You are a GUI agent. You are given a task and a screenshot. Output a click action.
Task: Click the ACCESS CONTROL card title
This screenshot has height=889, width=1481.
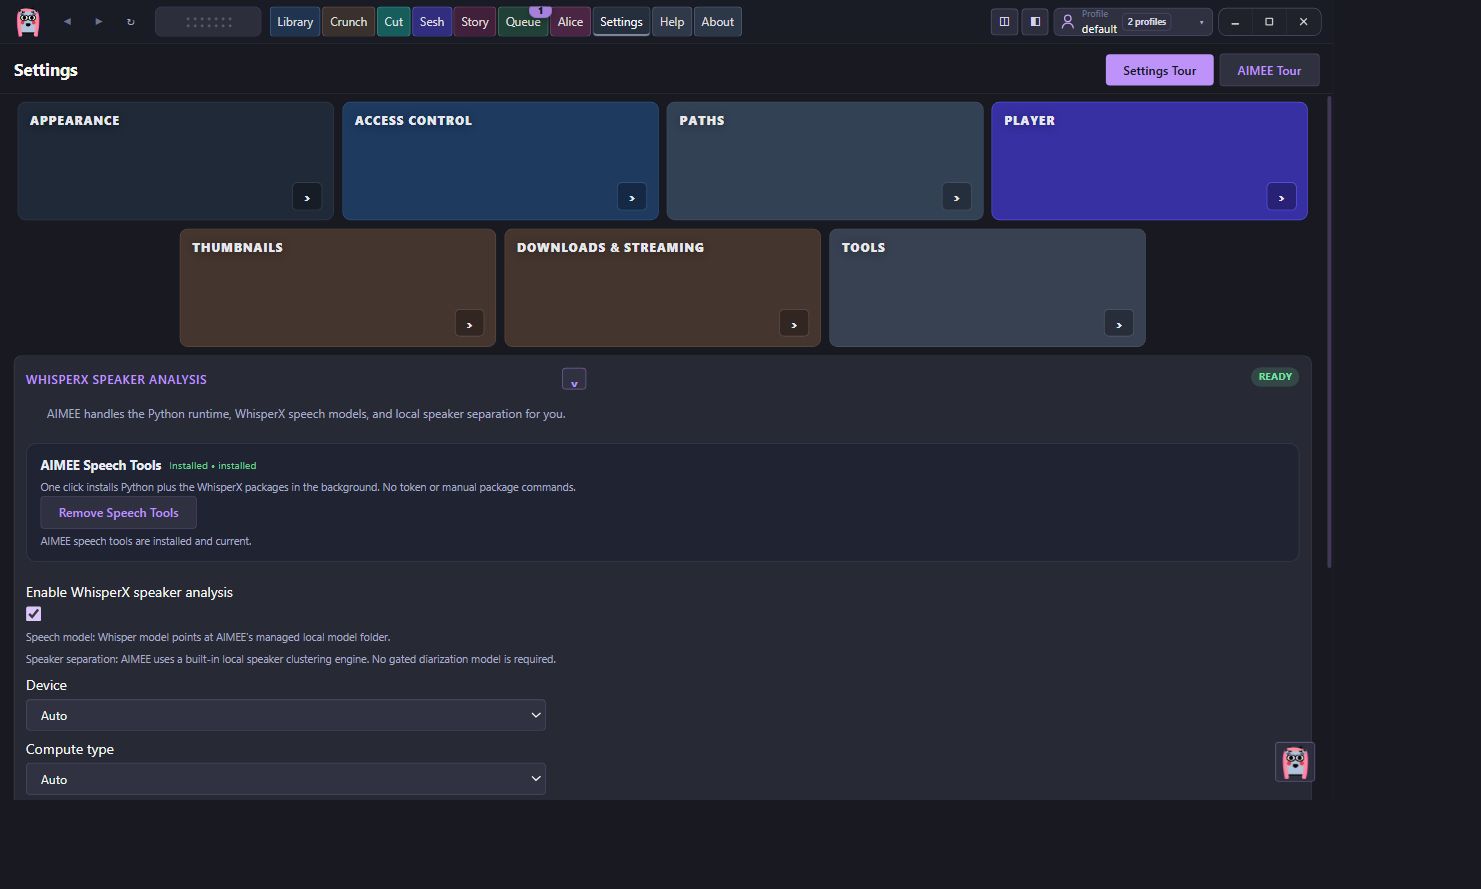pyautogui.click(x=413, y=120)
